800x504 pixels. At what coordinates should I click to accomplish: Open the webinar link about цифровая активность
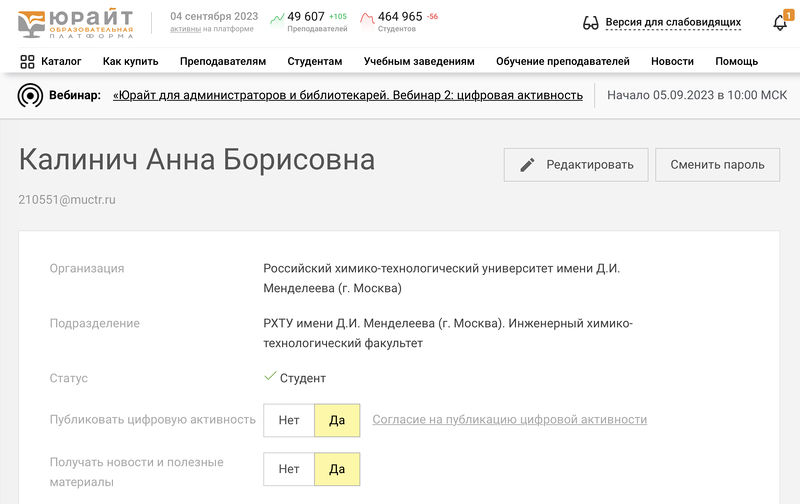(348, 95)
